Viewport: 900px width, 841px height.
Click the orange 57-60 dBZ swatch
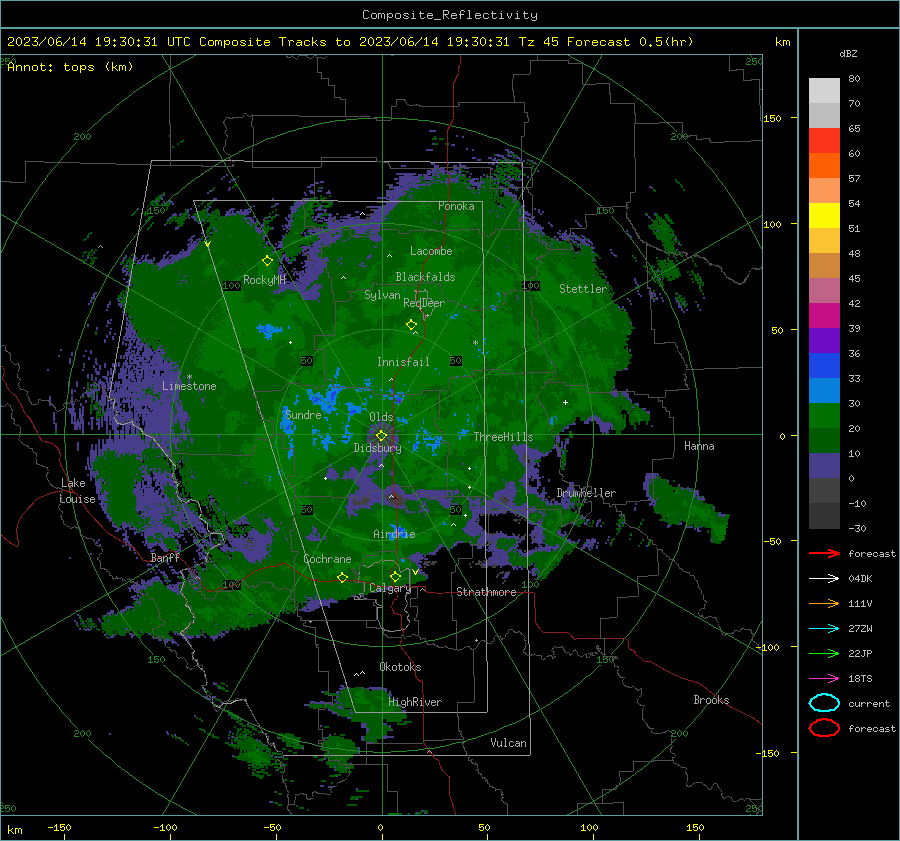[x=824, y=165]
